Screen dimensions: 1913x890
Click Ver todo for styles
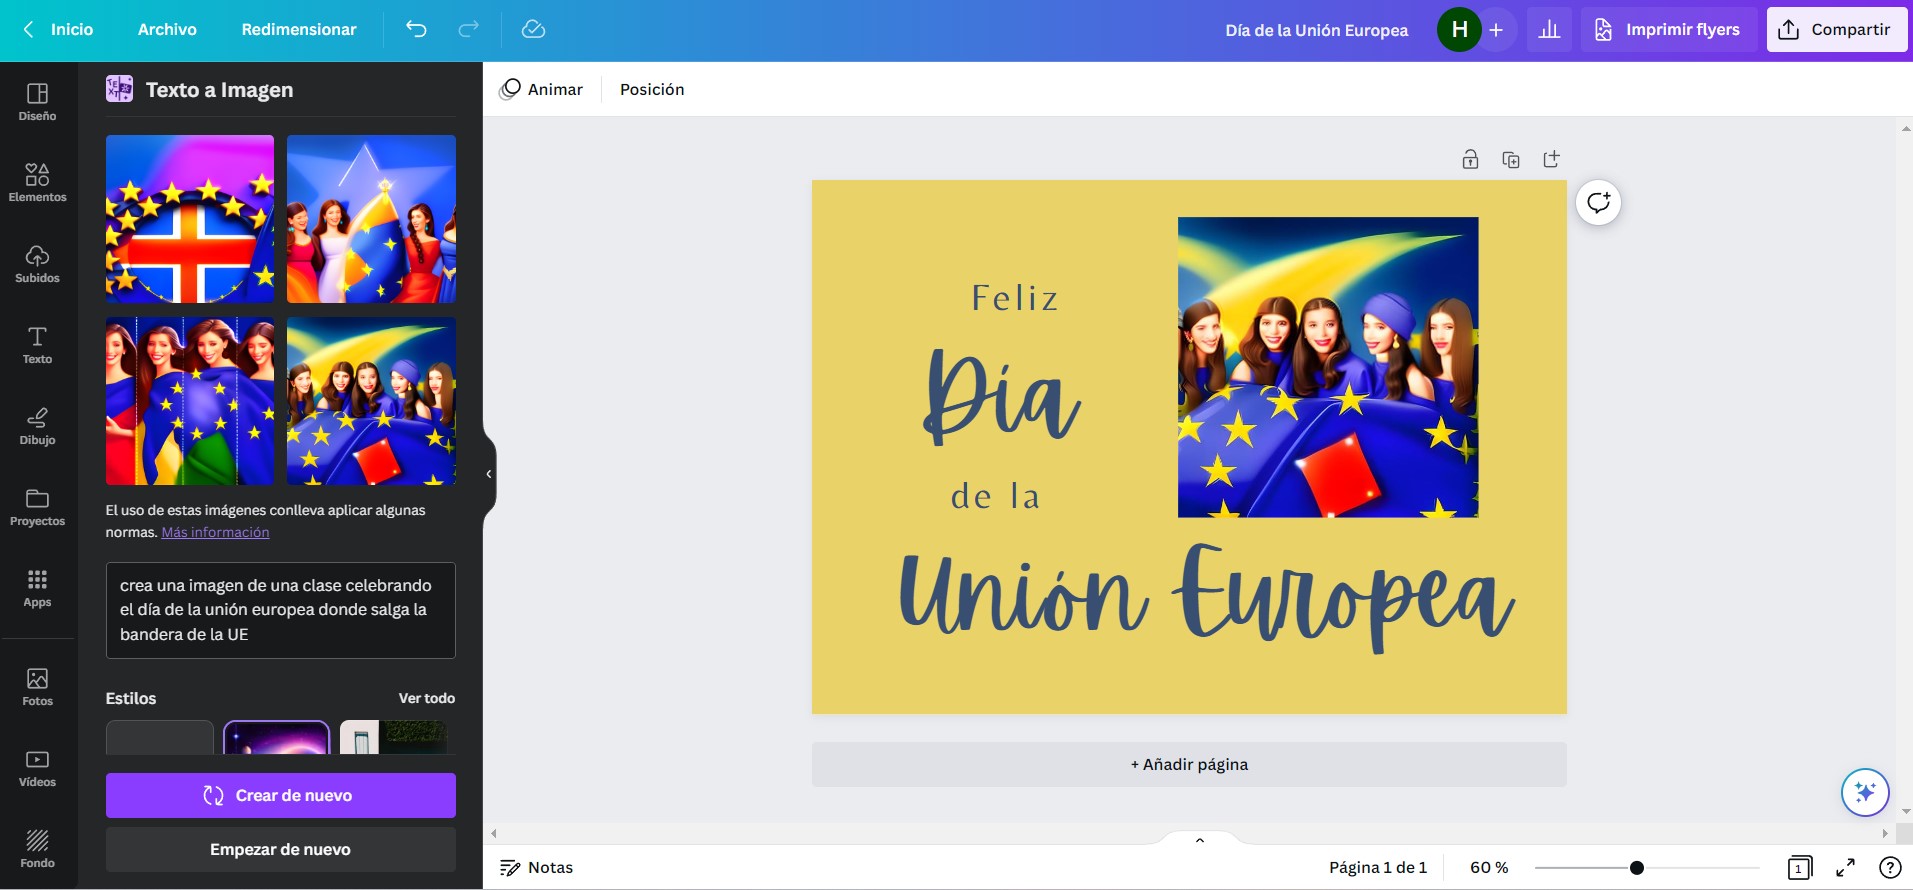[427, 698]
